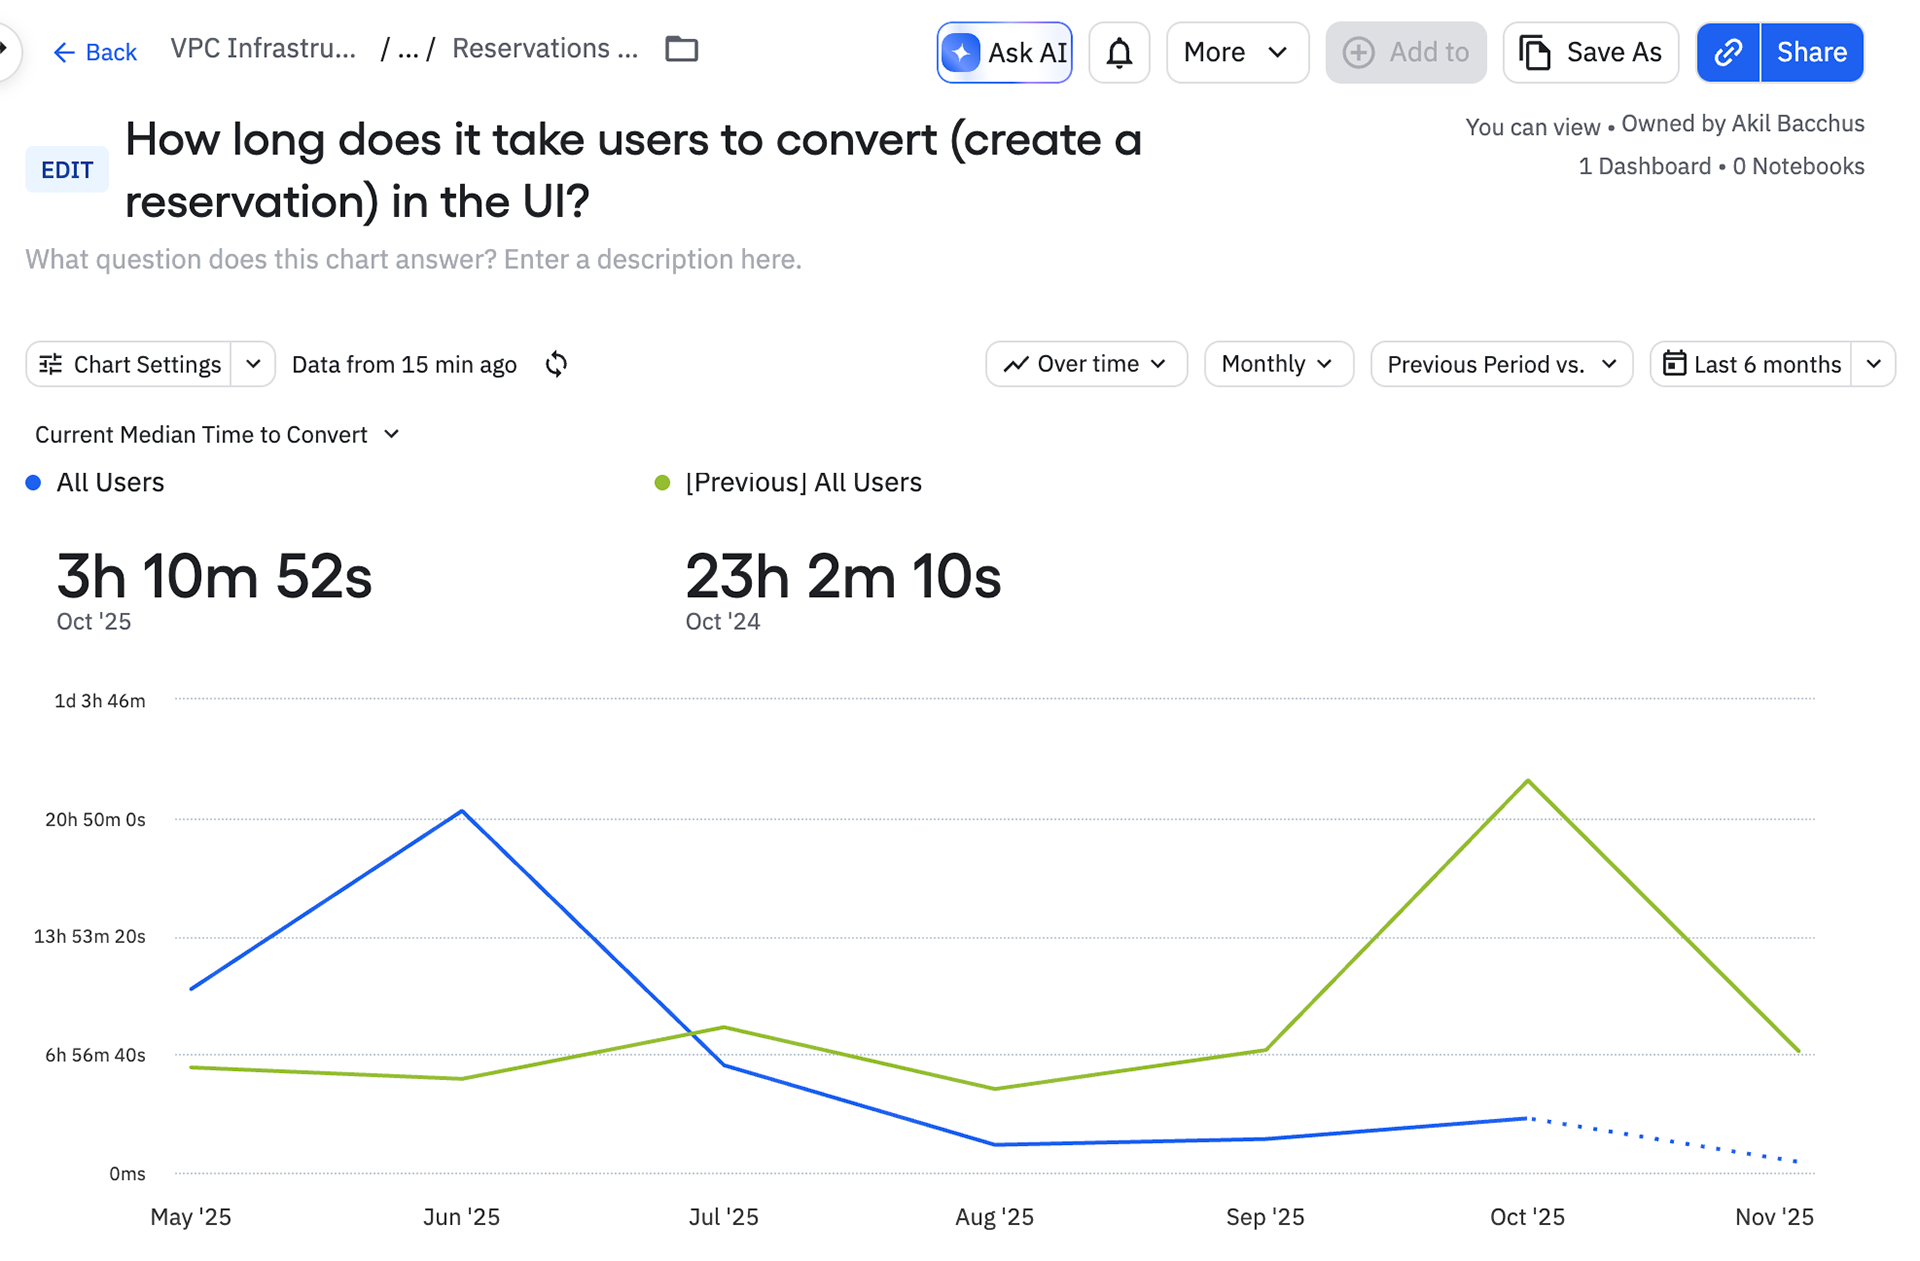The height and width of the screenshot is (1261, 1920).
Task: Open the Over time chart type dropdown
Action: [1086, 364]
